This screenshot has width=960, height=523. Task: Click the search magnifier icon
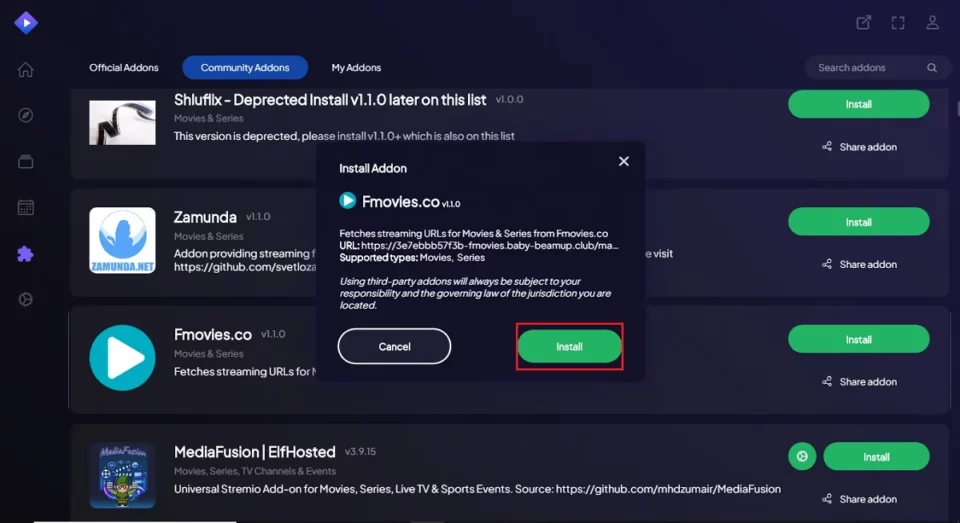[932, 68]
